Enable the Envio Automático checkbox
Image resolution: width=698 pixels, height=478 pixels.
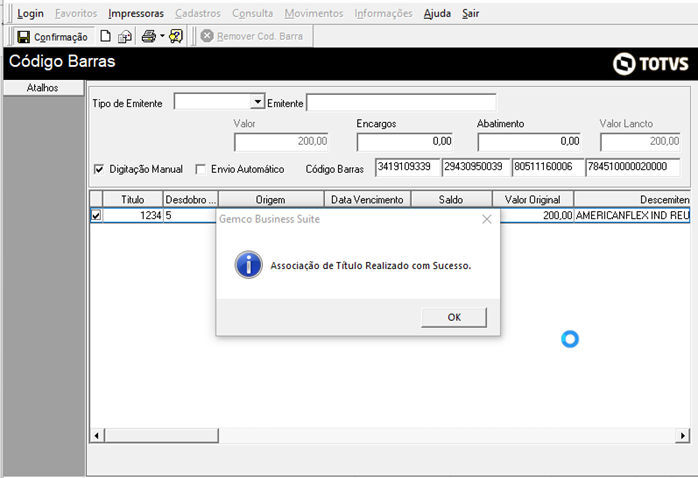coord(201,169)
